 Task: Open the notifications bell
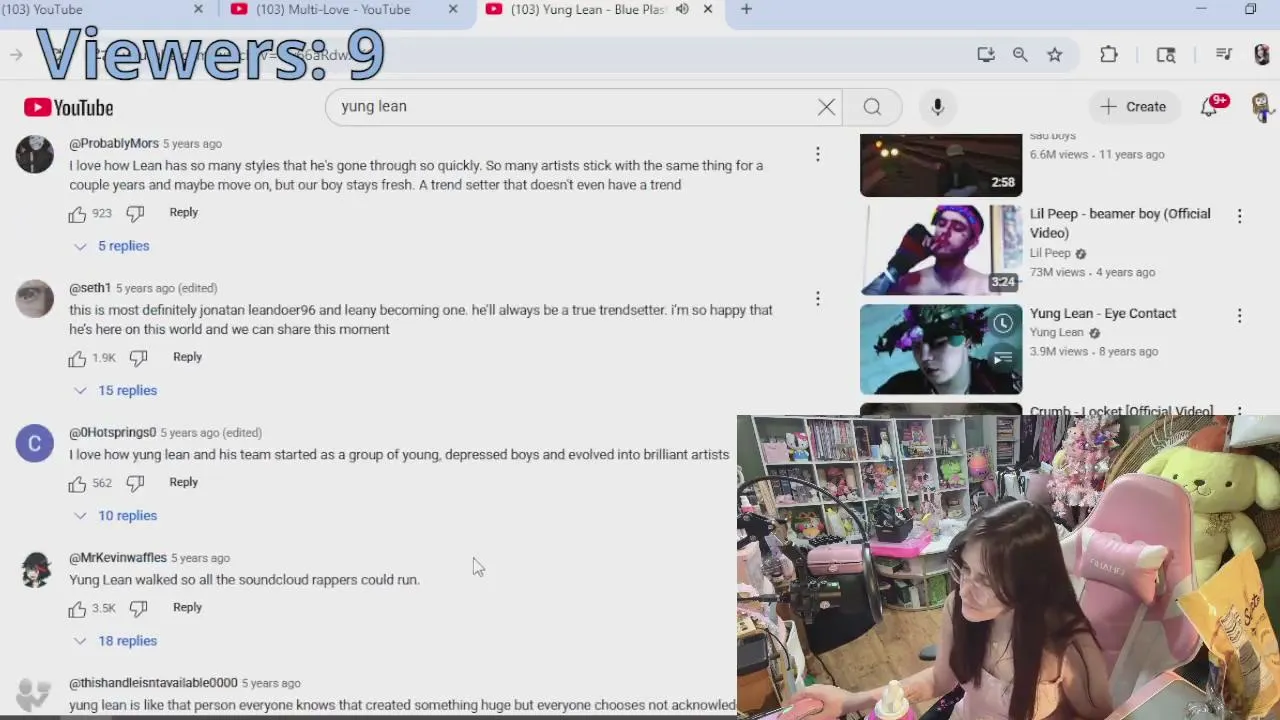(x=1209, y=107)
